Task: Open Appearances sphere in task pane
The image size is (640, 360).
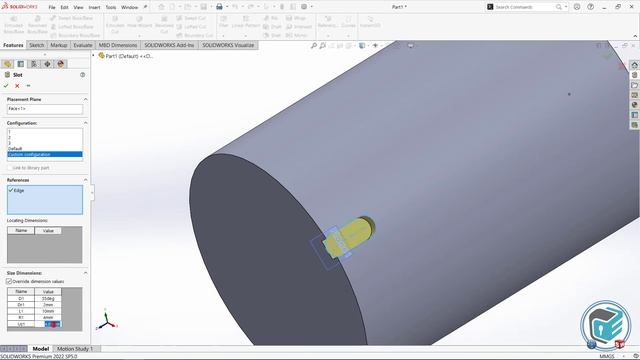Action: tap(634, 105)
